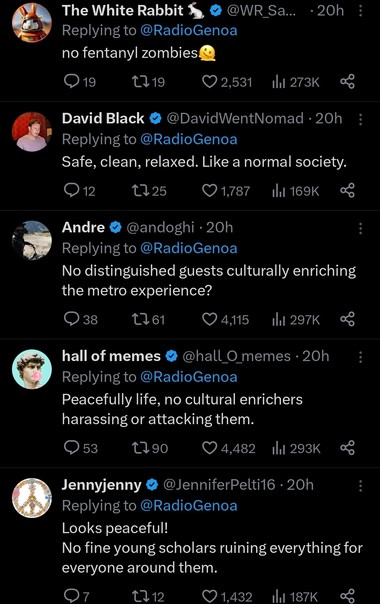Open hall of memes' statue profile picture
Image resolution: width=380 pixels, height=604 pixels.
tap(32, 369)
